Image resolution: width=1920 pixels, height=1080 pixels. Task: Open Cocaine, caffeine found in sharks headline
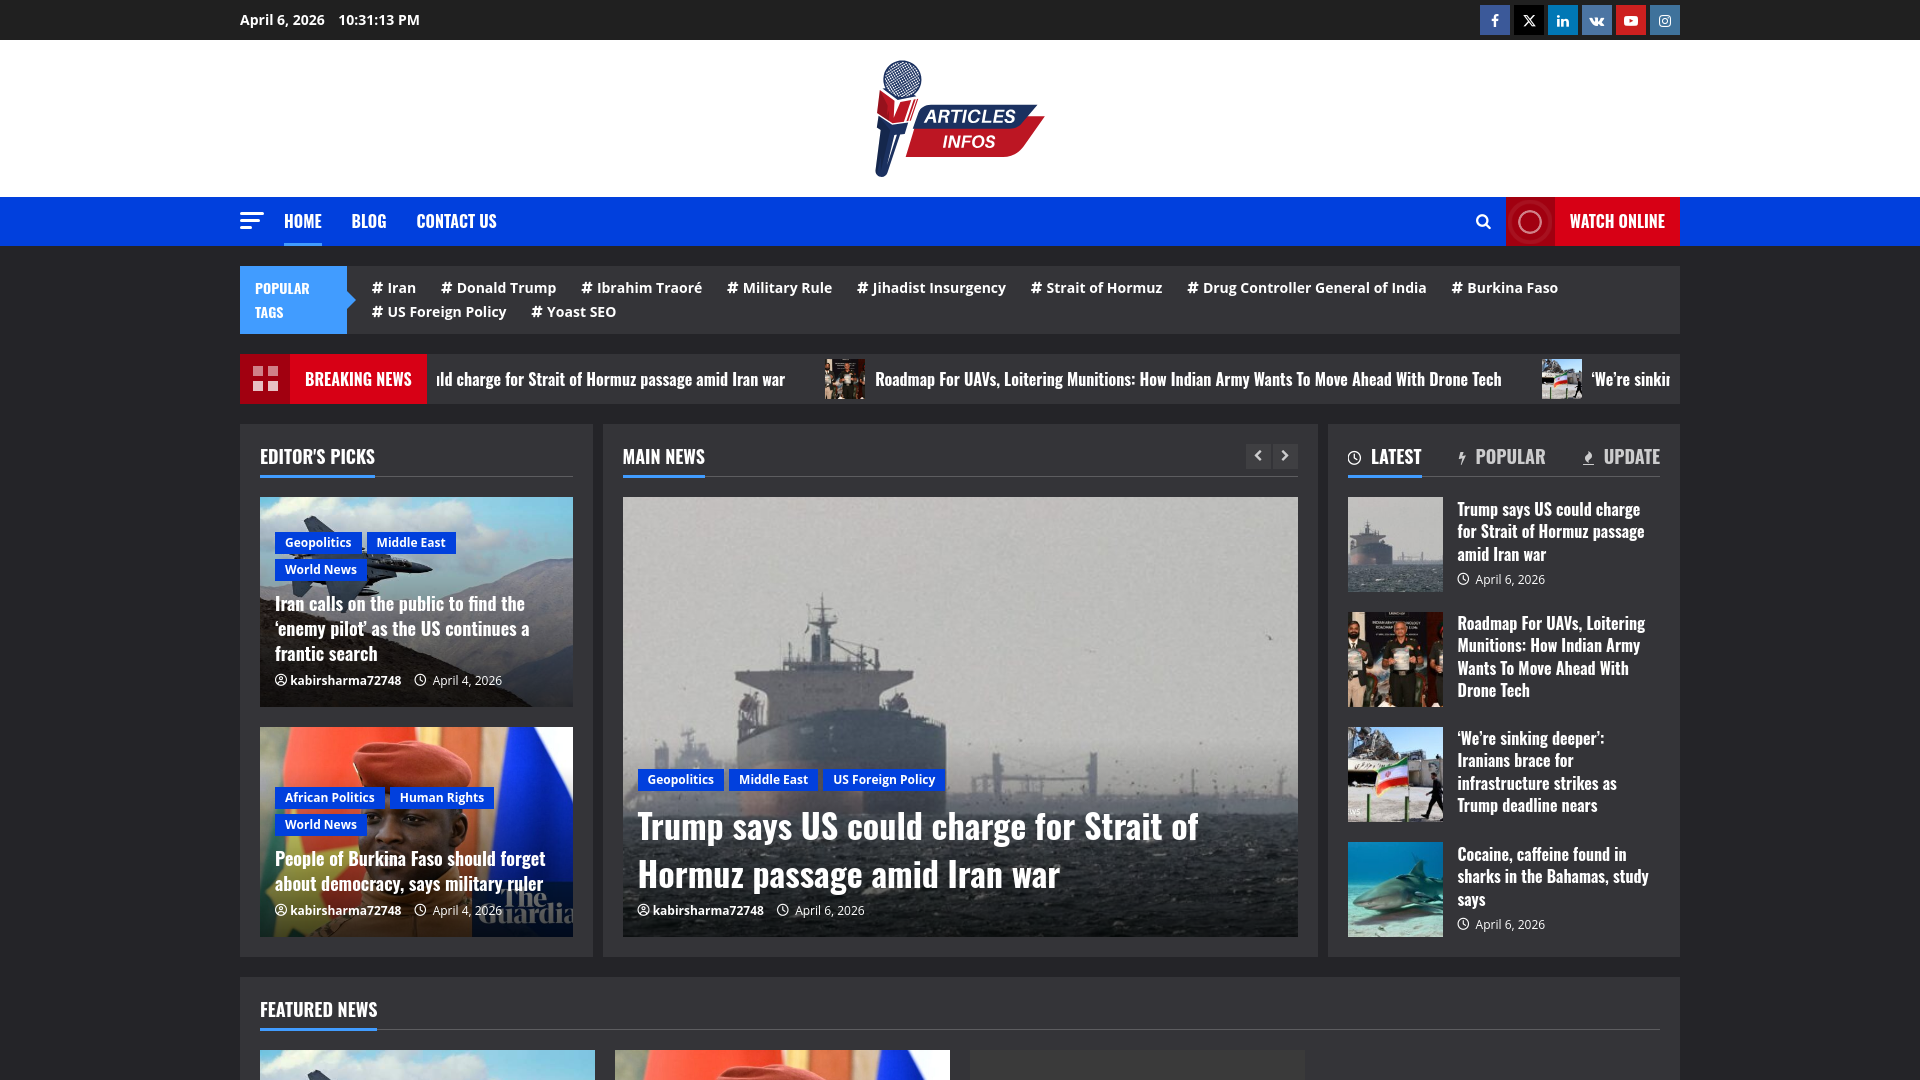tap(1553, 877)
